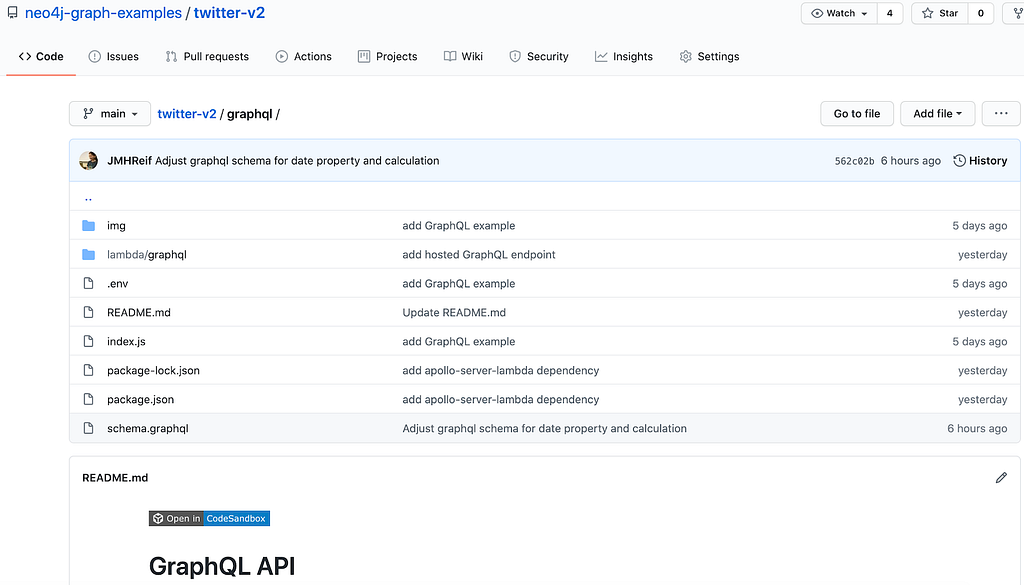Click the file icon for package-lock.json
This screenshot has height=585, width=1024.
[x=89, y=370]
